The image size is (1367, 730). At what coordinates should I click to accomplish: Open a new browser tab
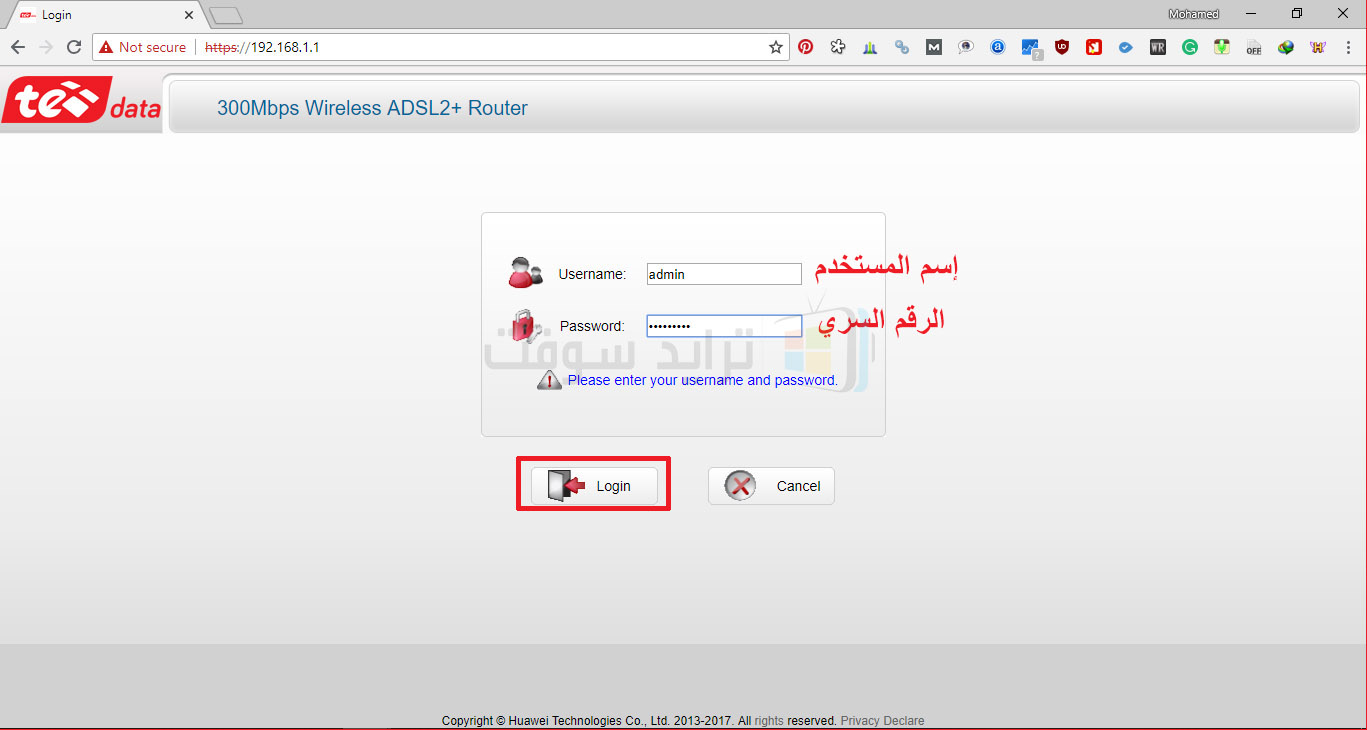tap(226, 15)
